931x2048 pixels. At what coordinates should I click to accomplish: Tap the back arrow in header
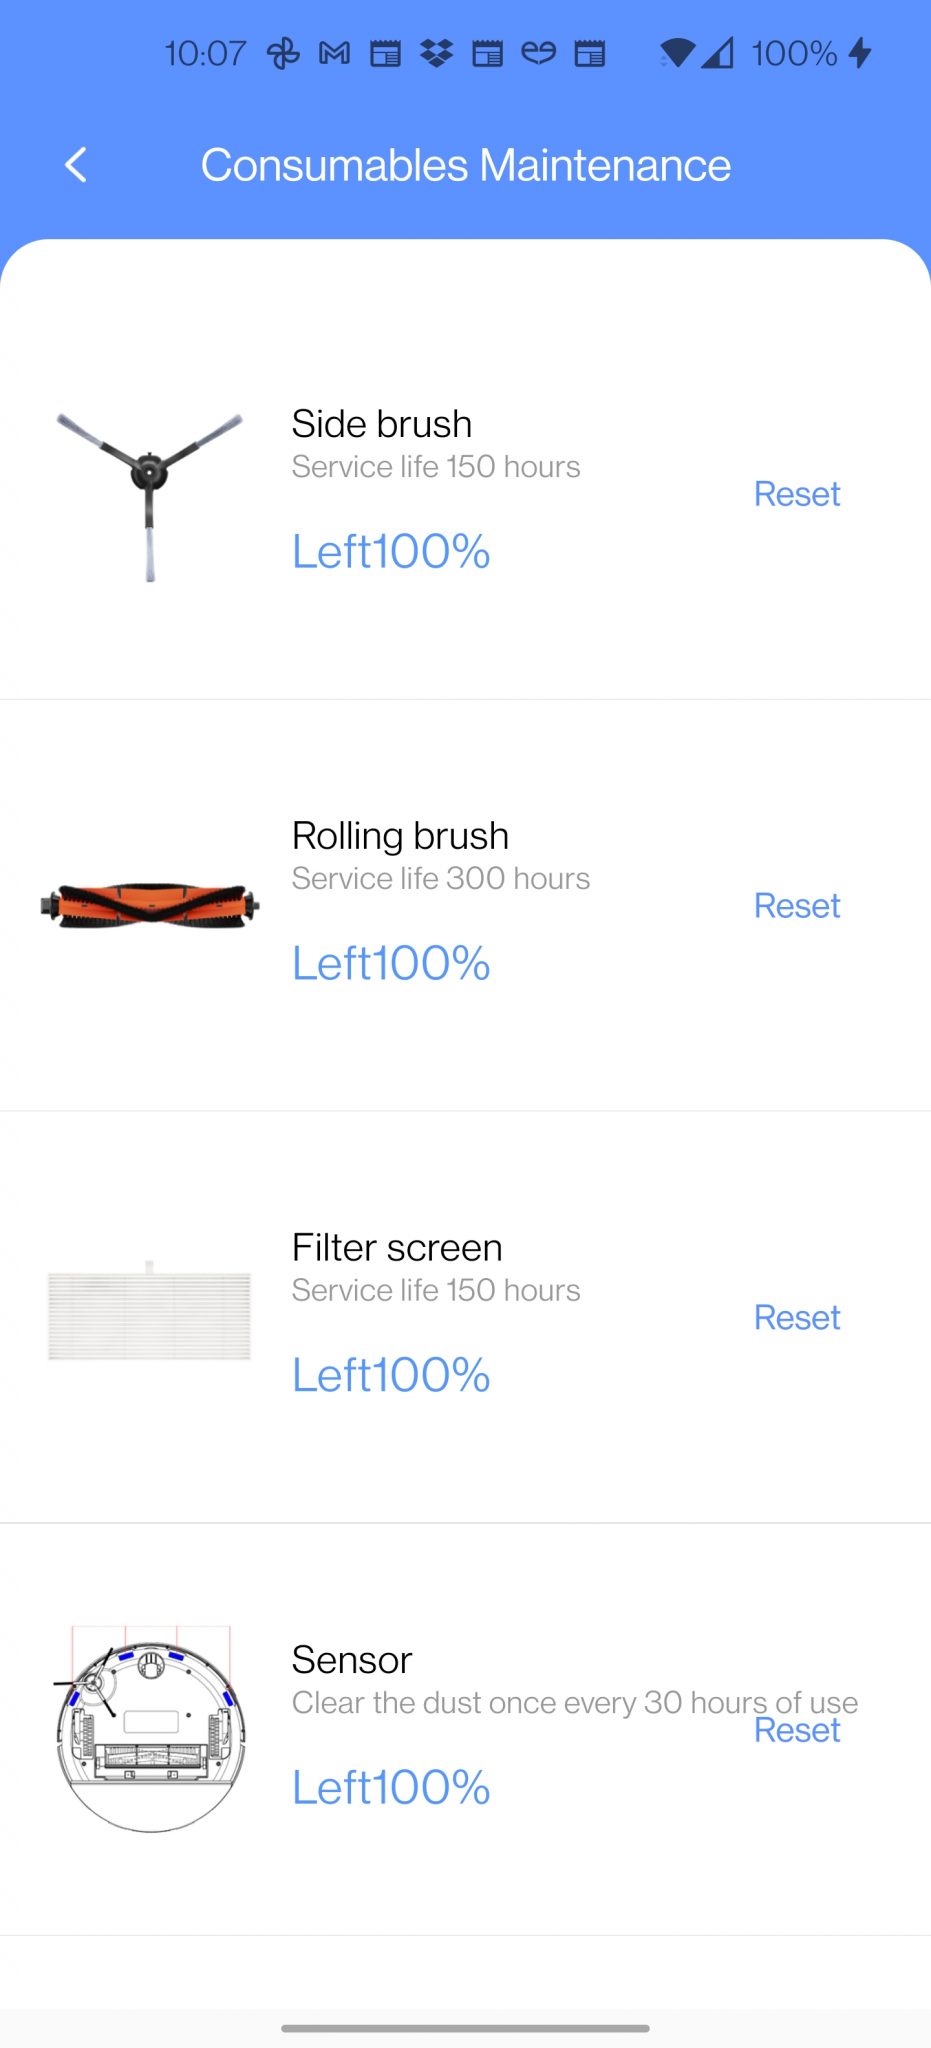(x=76, y=165)
